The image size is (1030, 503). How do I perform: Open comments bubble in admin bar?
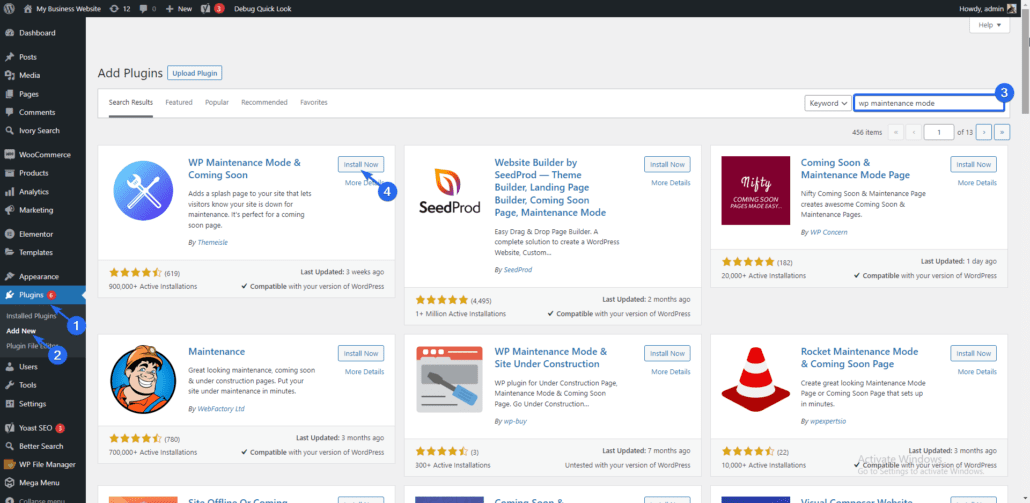pos(148,9)
